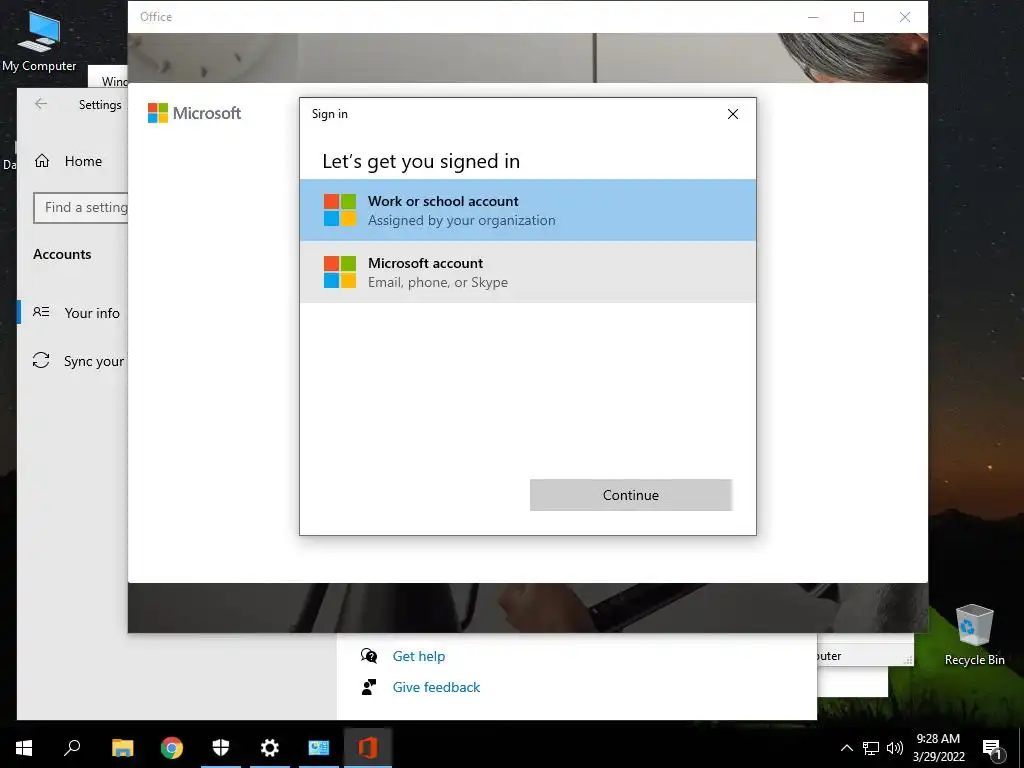1024x768 pixels.
Task: Go back in Settings window
Action: point(41,104)
